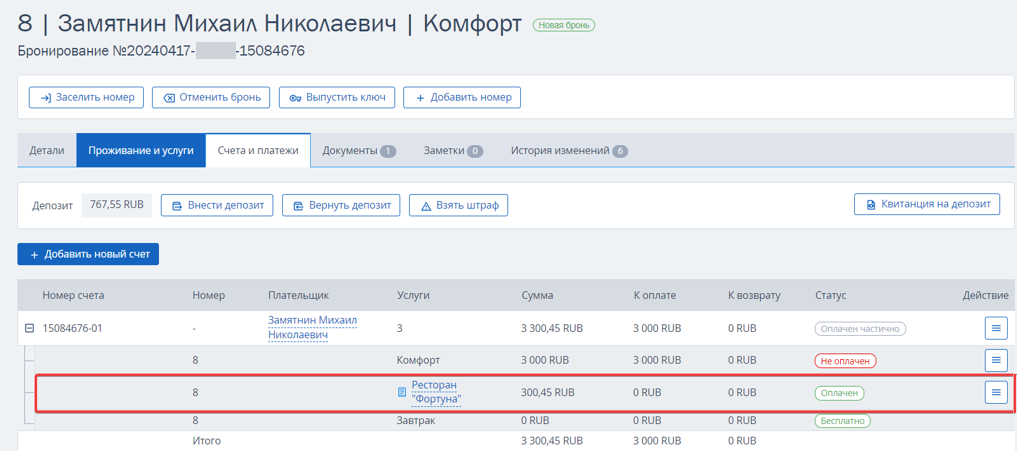The image size is (1017, 451).
Task: Click document icon beside Ресторан Фортуна
Action: [402, 392]
